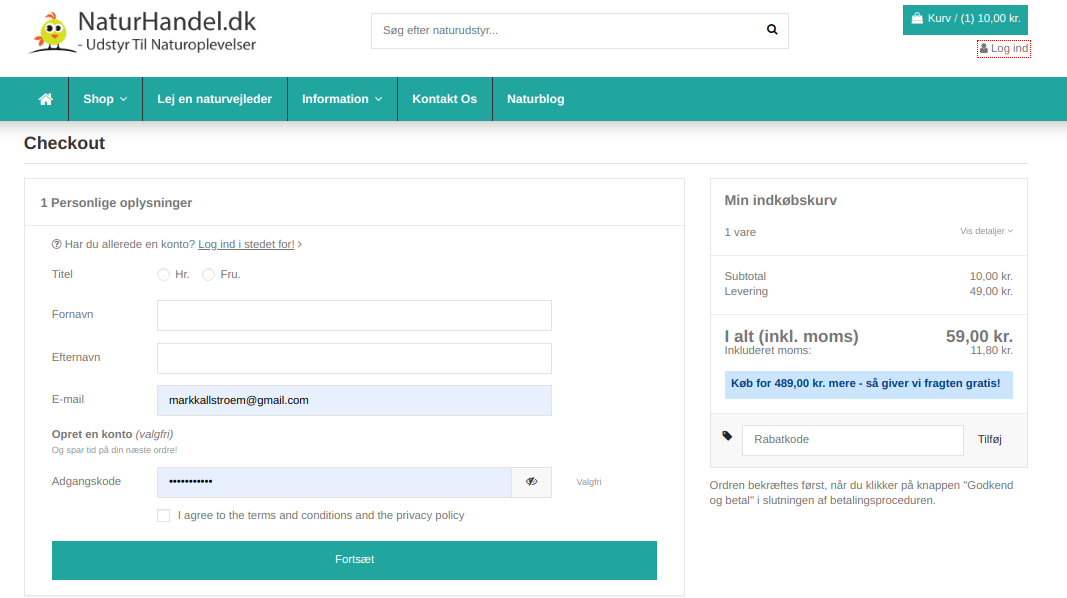Click the free shipping notice banner
This screenshot has width=1067, height=598.
[x=868, y=384]
